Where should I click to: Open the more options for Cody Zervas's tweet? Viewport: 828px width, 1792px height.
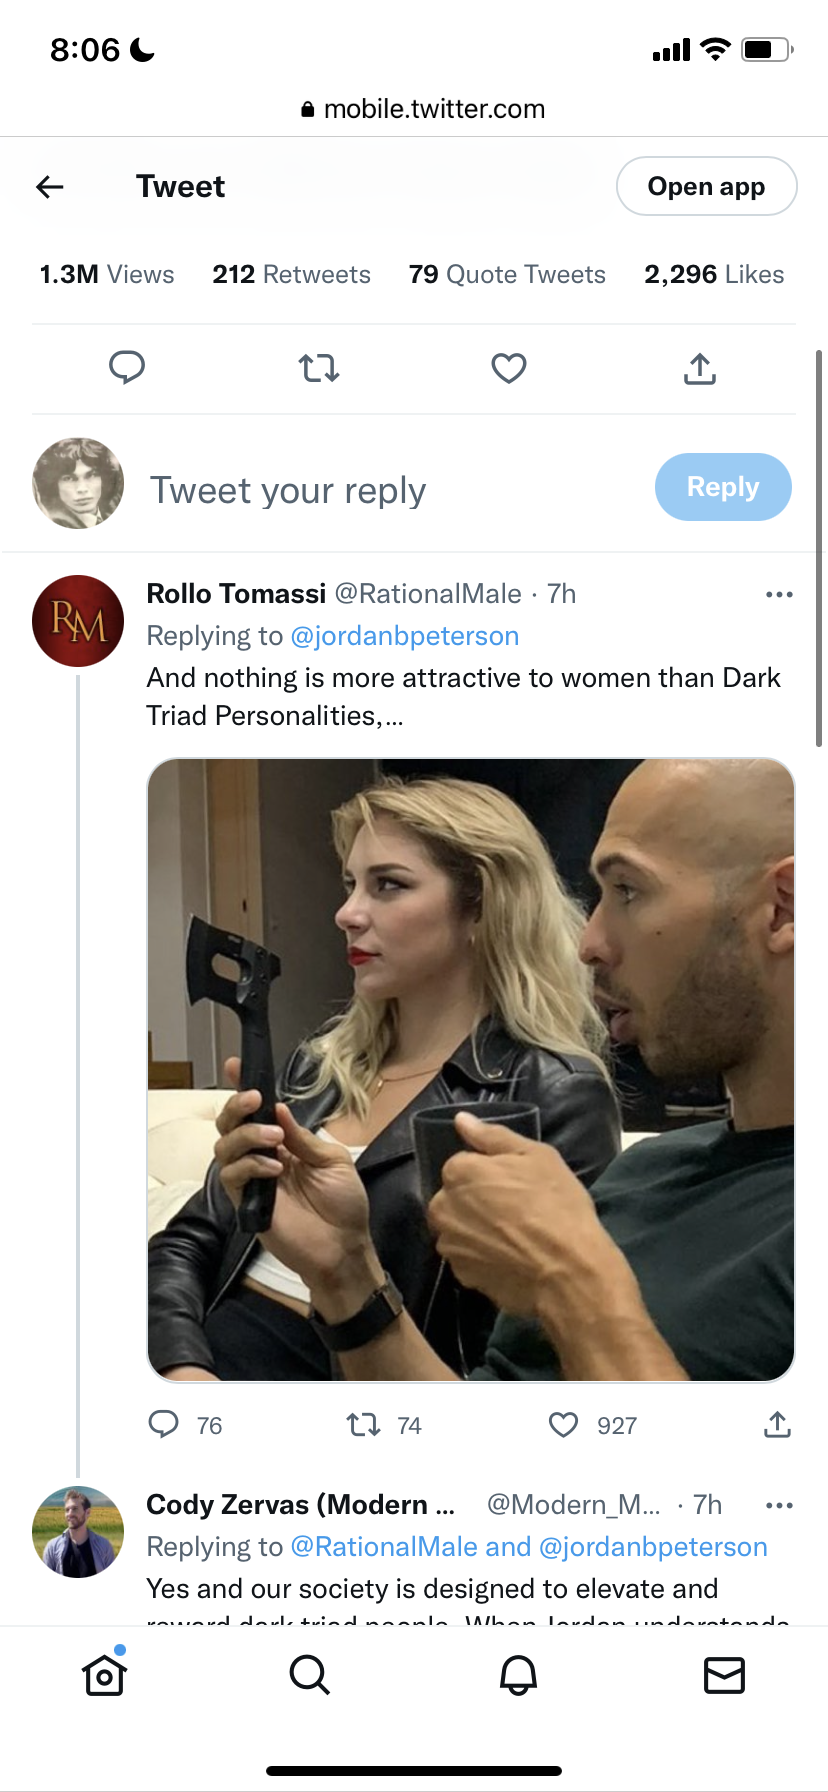[779, 1505]
